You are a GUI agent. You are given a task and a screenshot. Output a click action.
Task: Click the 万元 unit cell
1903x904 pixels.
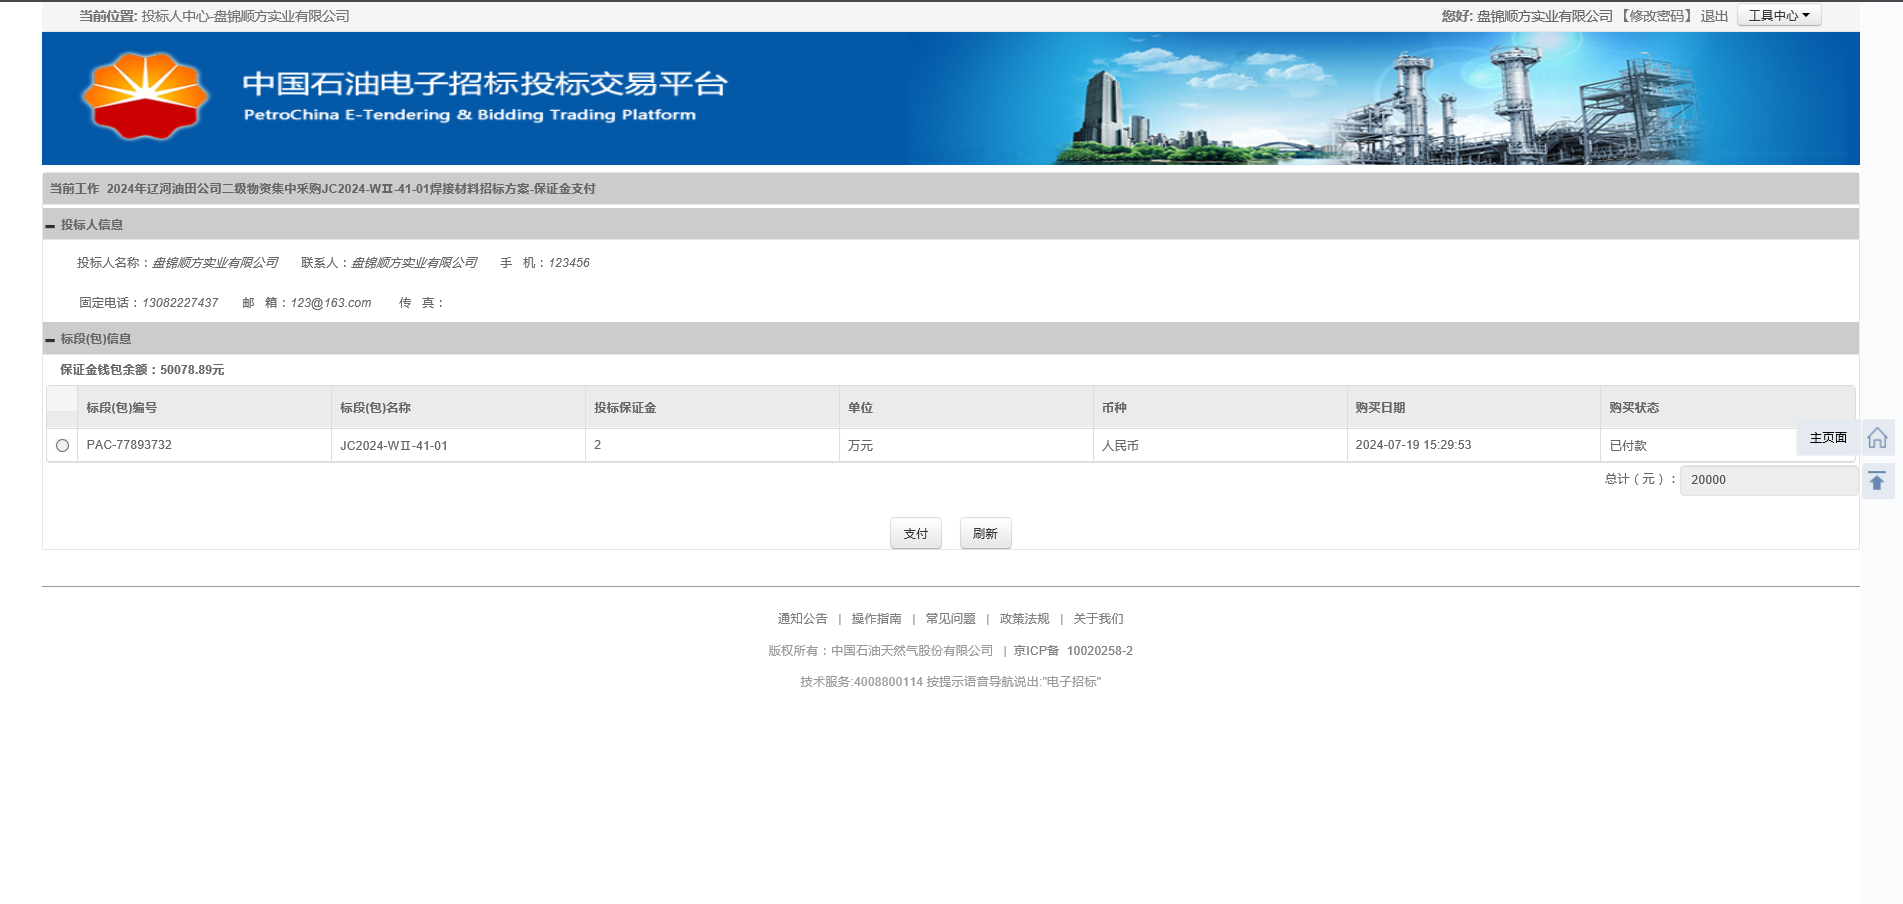point(966,445)
